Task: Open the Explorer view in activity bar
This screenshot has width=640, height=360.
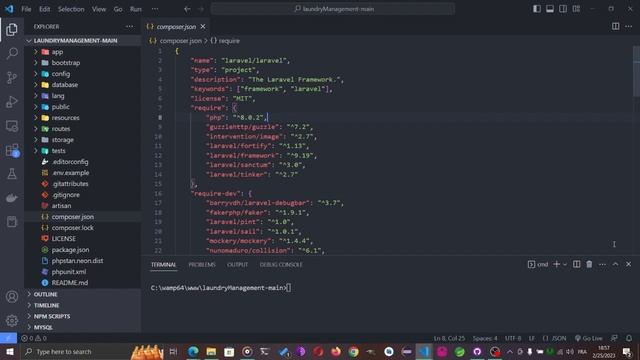Action: [x=12, y=29]
